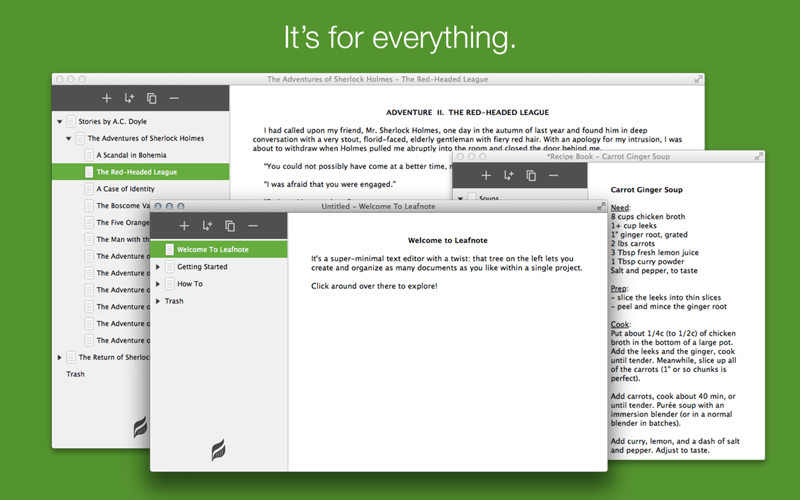Select A Scandal in Bohemia document
This screenshot has width=800, height=500.
point(131,155)
